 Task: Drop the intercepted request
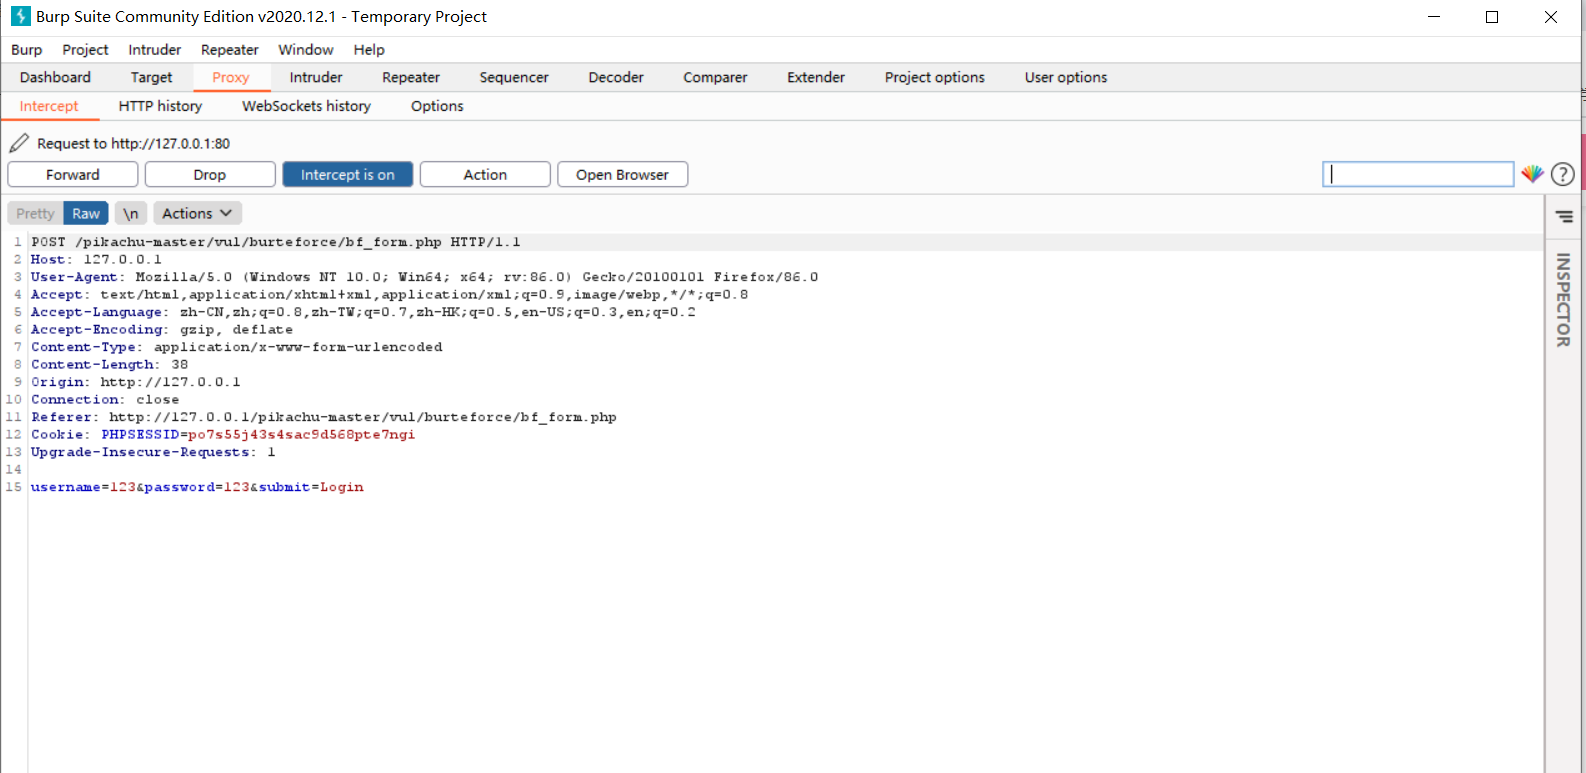[x=210, y=174]
